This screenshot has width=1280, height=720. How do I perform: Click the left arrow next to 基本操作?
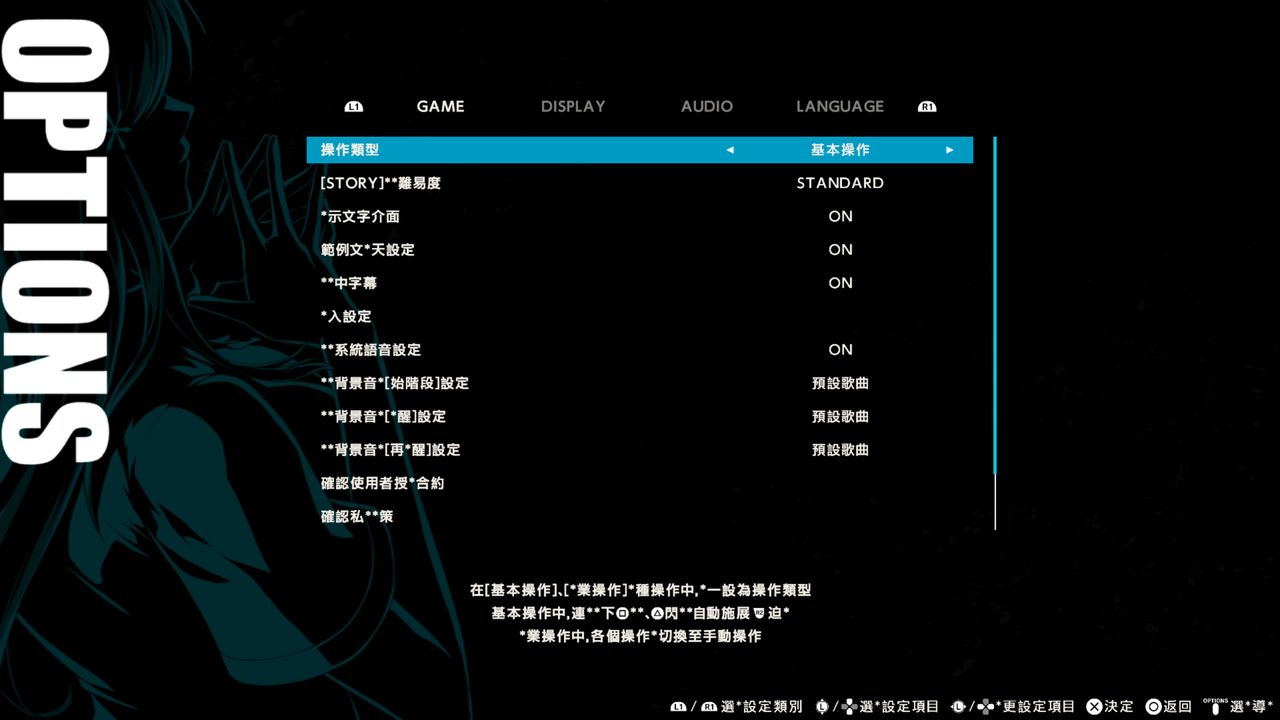click(x=730, y=150)
